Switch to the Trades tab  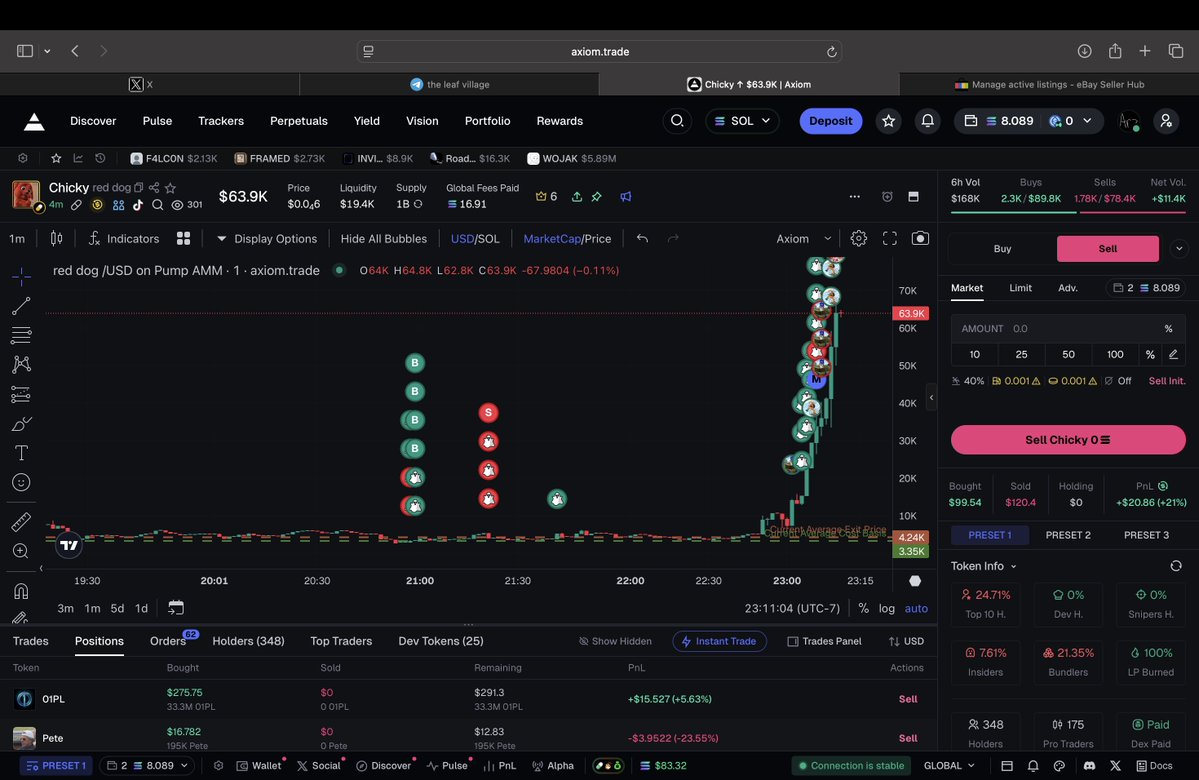[x=31, y=641]
